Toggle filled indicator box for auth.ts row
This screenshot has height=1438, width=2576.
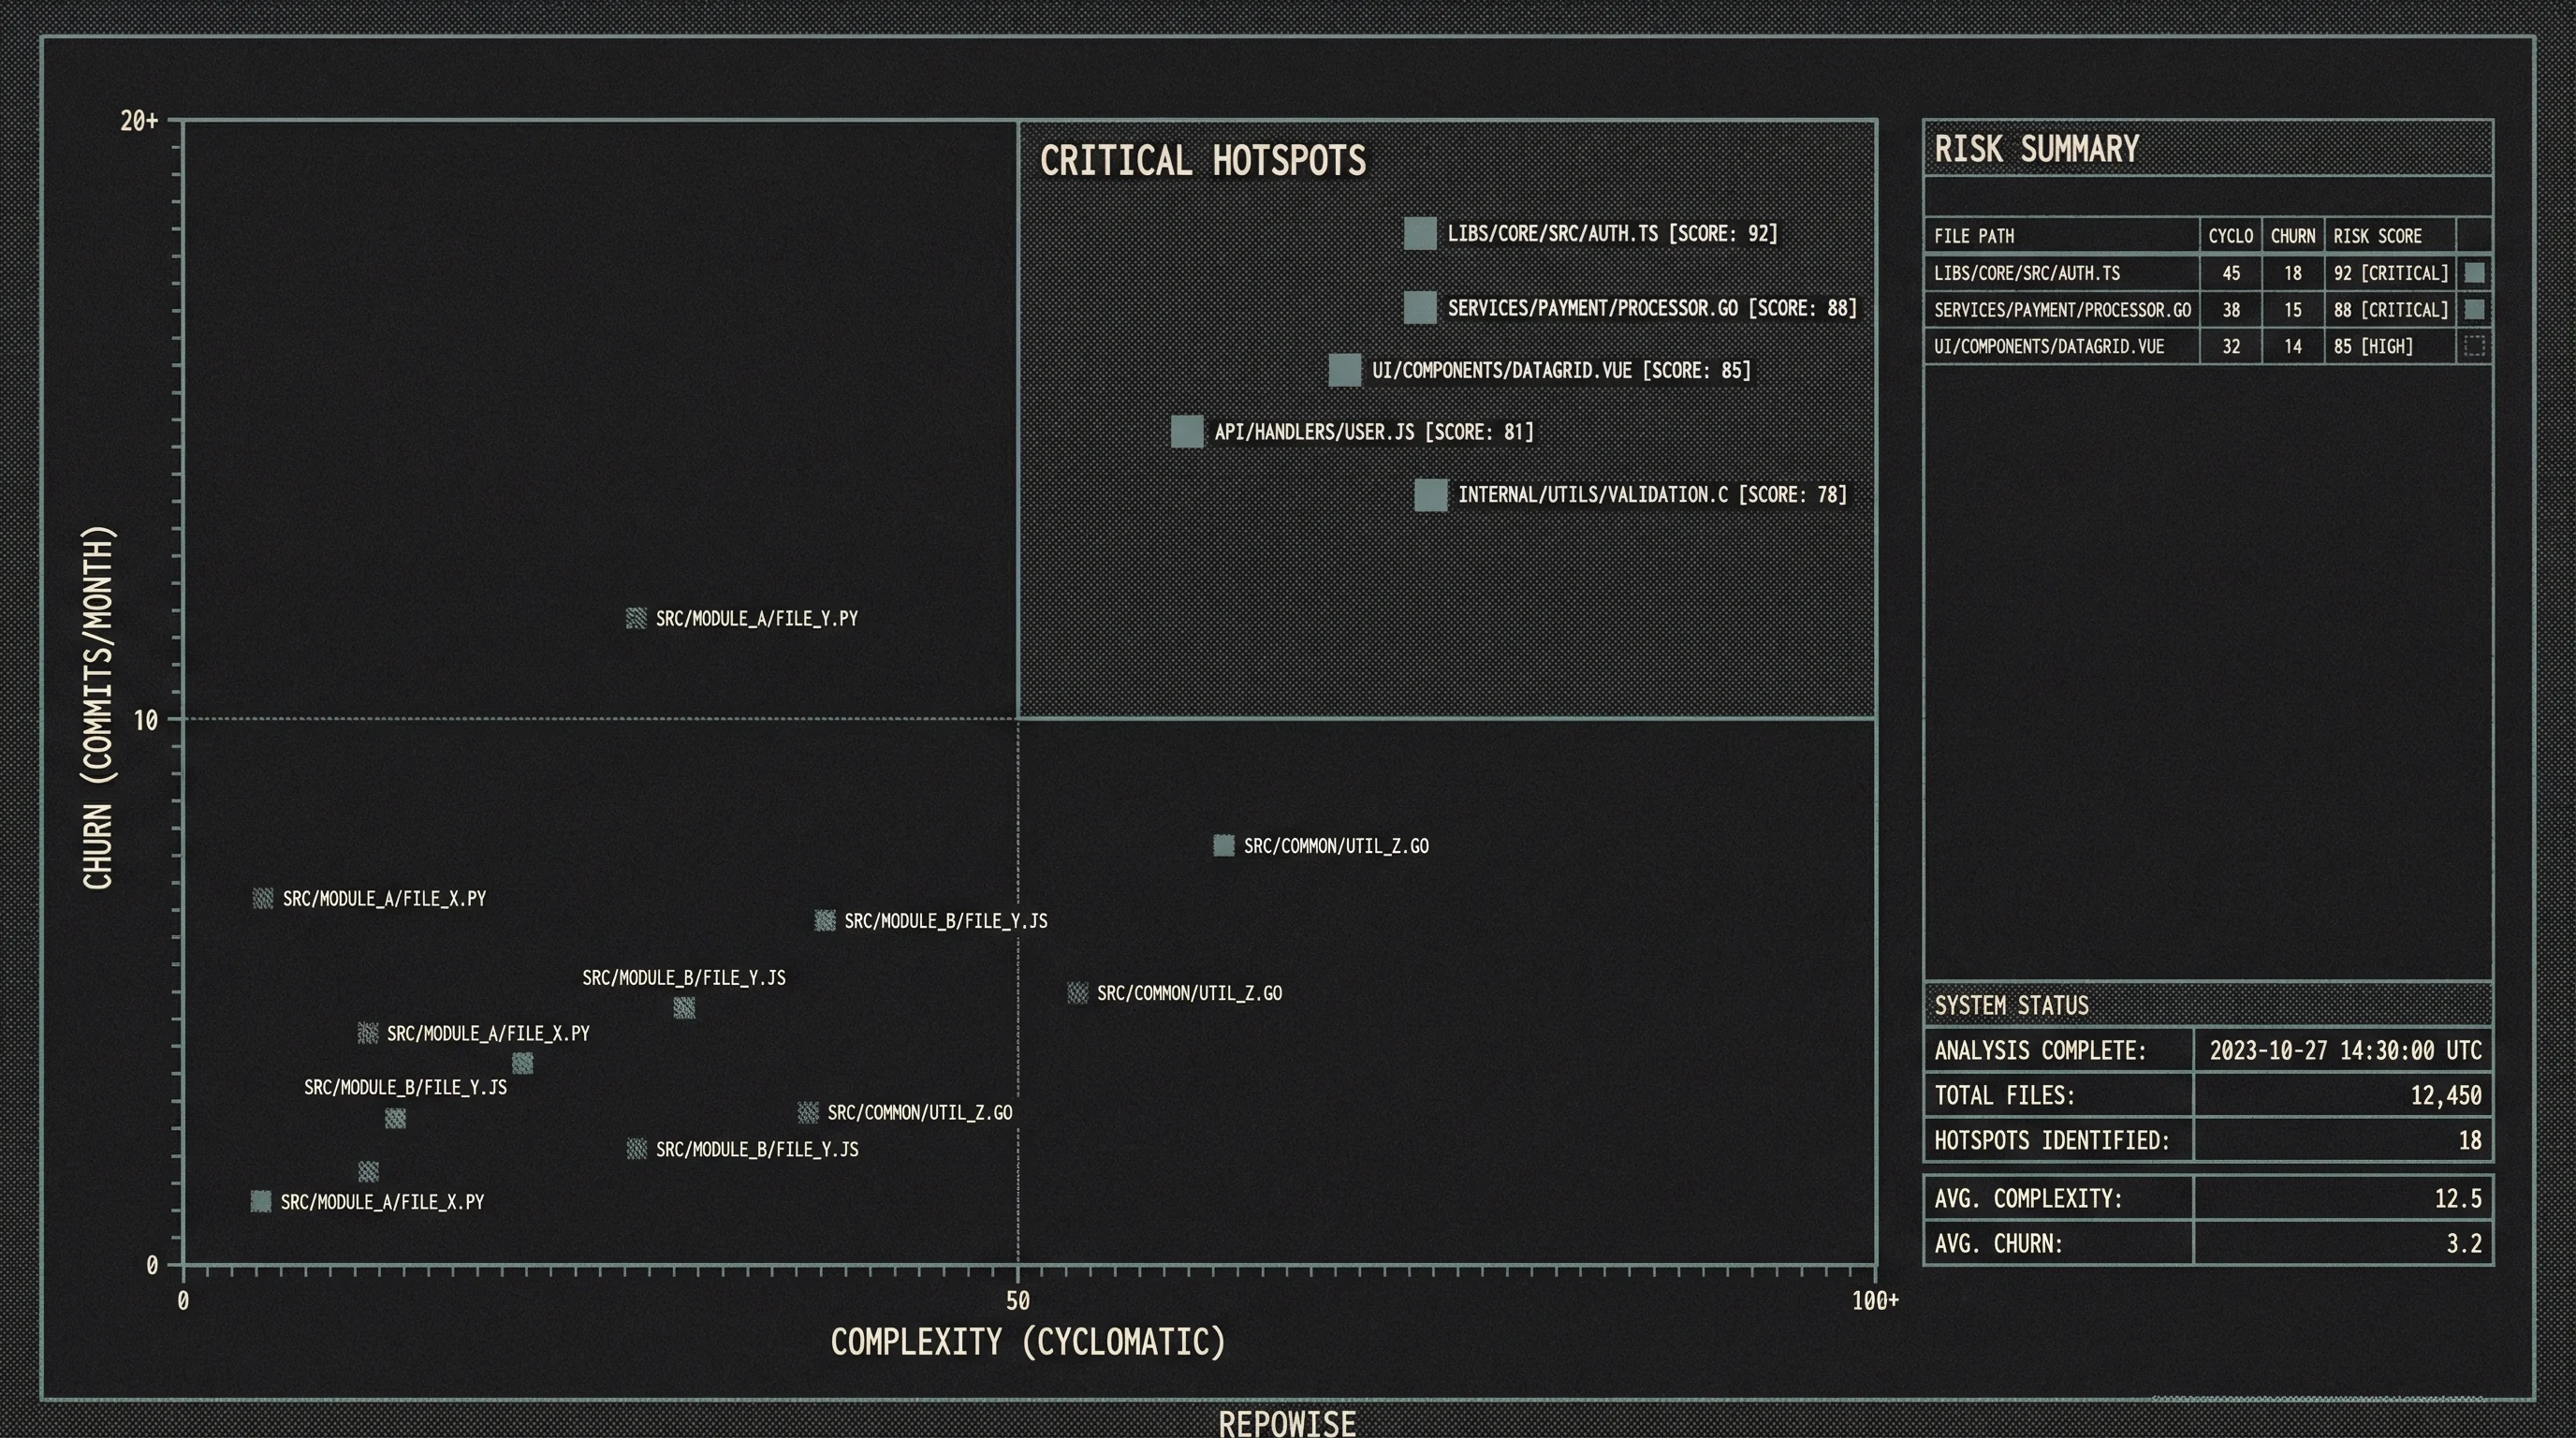click(x=2474, y=273)
